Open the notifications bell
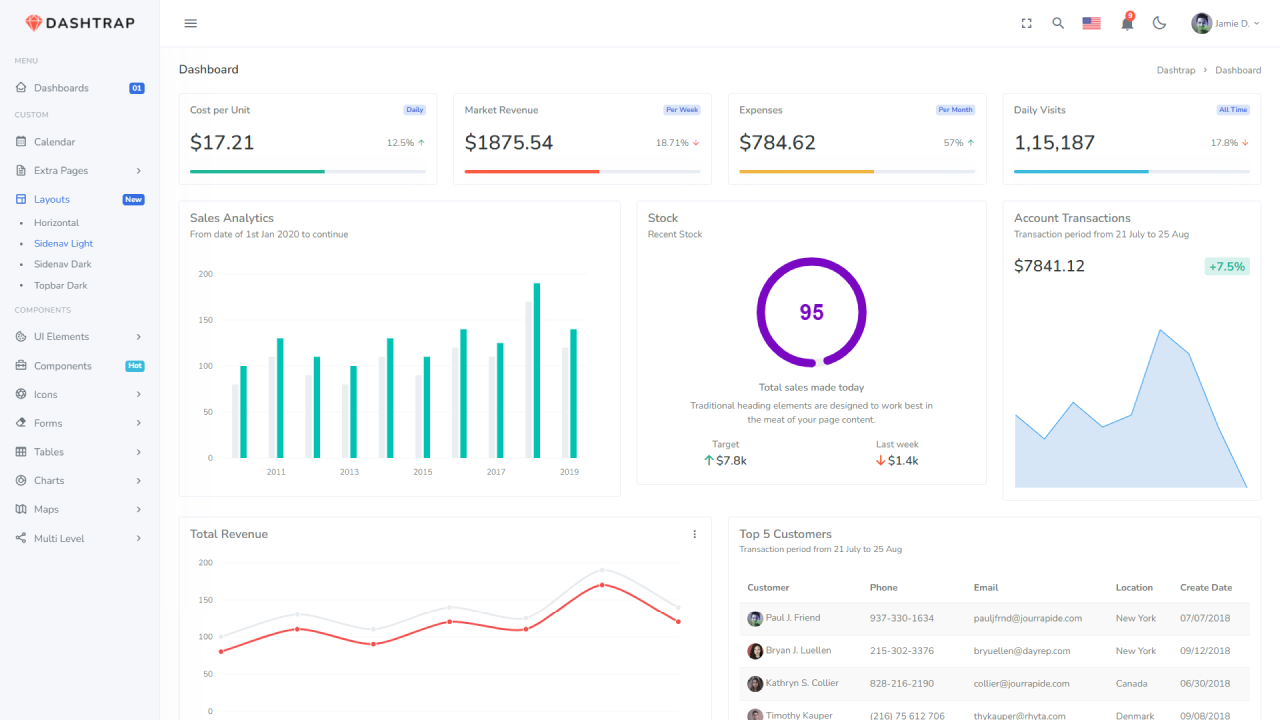Image resolution: width=1280 pixels, height=720 pixels. [x=1127, y=23]
